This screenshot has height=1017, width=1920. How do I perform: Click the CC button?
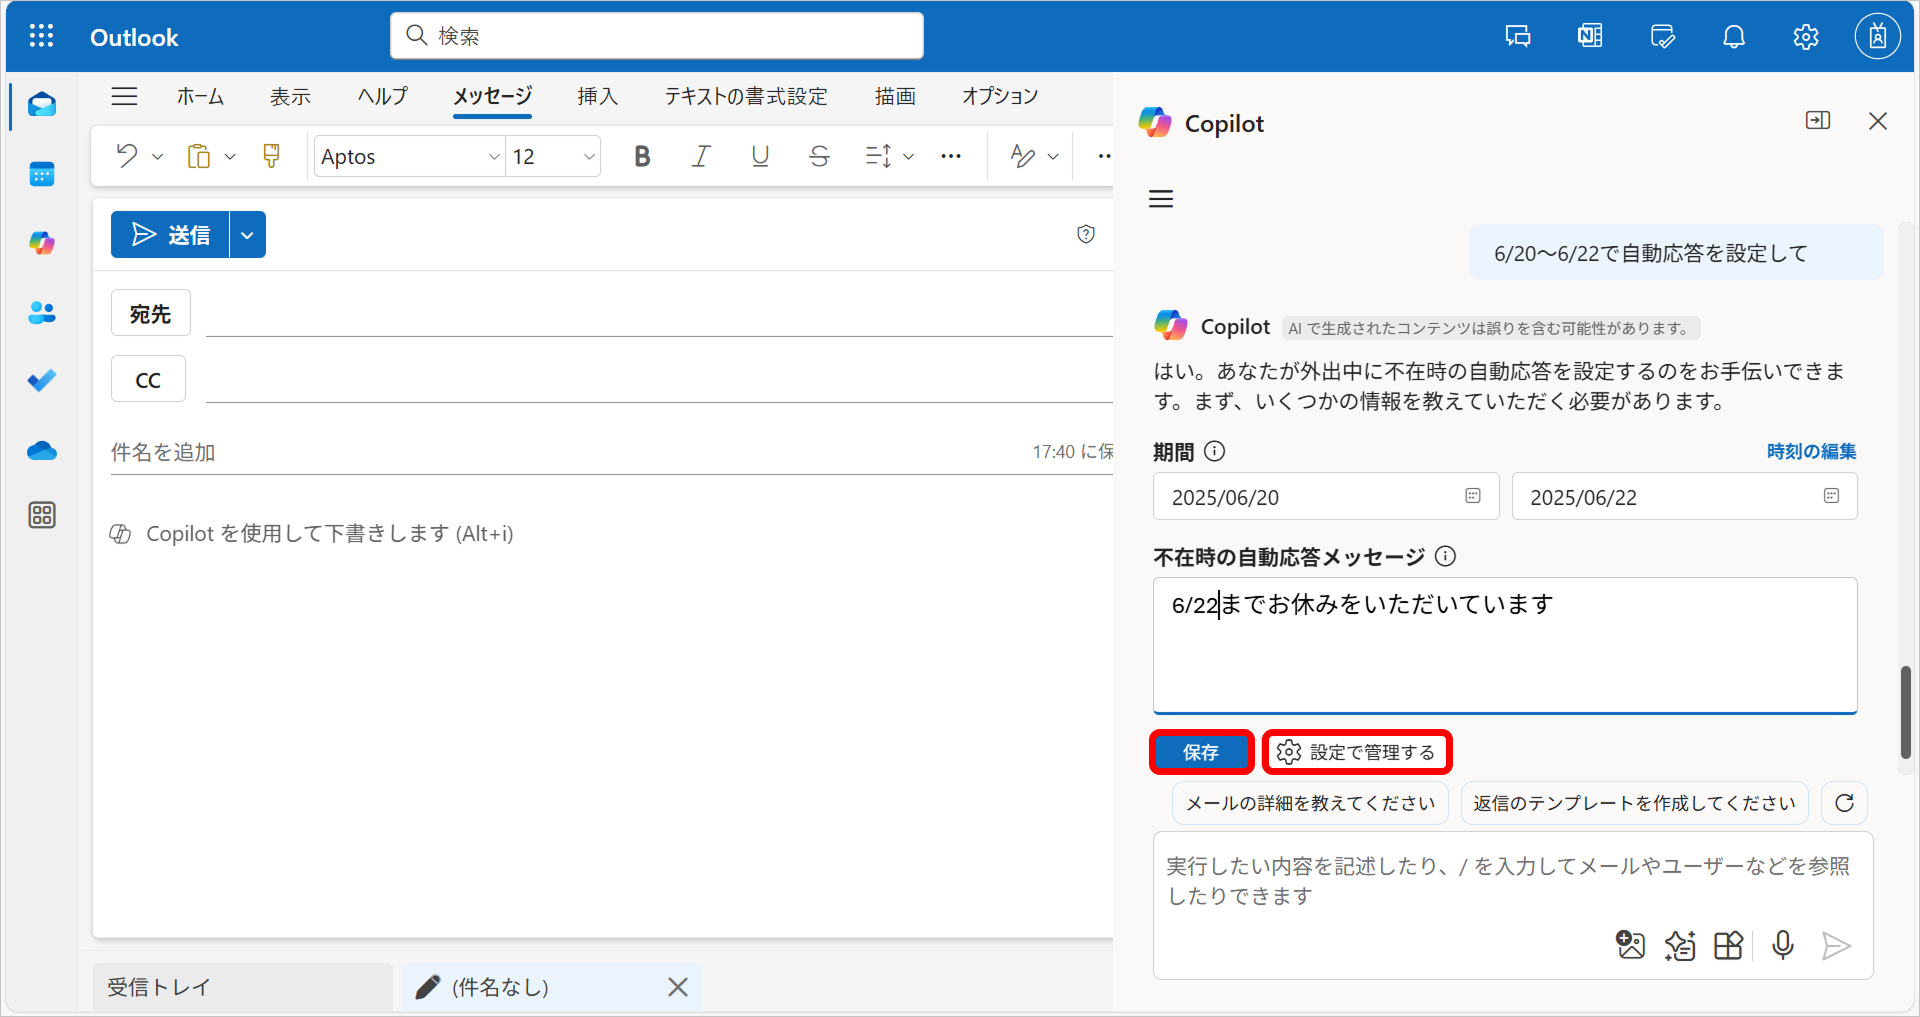pyautogui.click(x=148, y=379)
